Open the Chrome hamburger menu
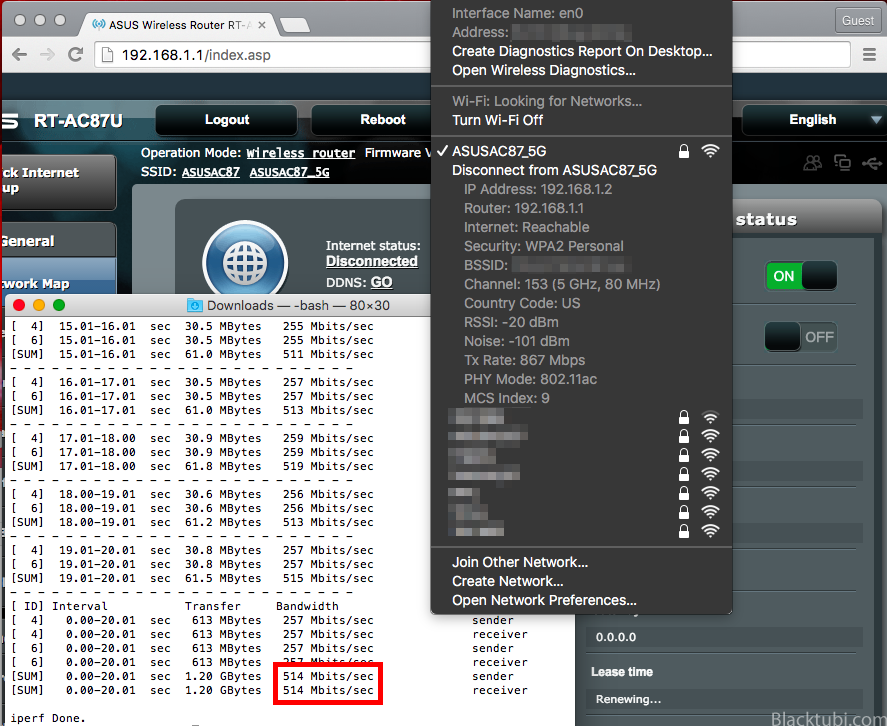This screenshot has width=887, height=726. 869,54
